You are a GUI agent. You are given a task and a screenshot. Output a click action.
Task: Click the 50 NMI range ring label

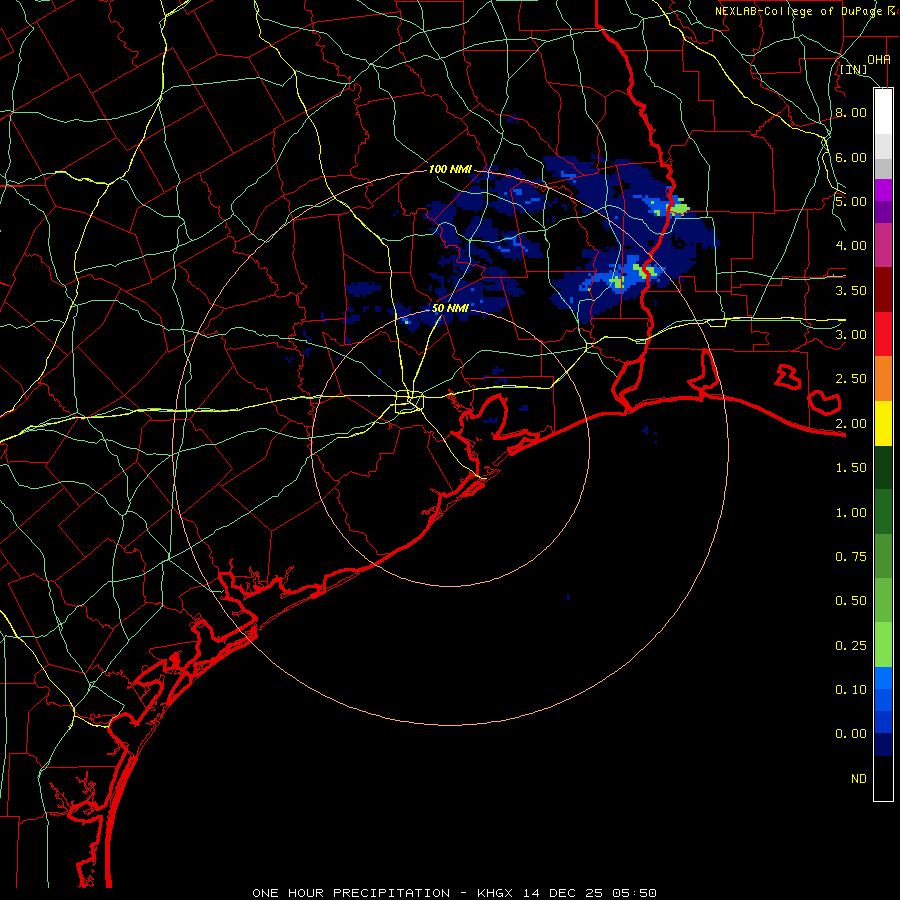pos(450,308)
